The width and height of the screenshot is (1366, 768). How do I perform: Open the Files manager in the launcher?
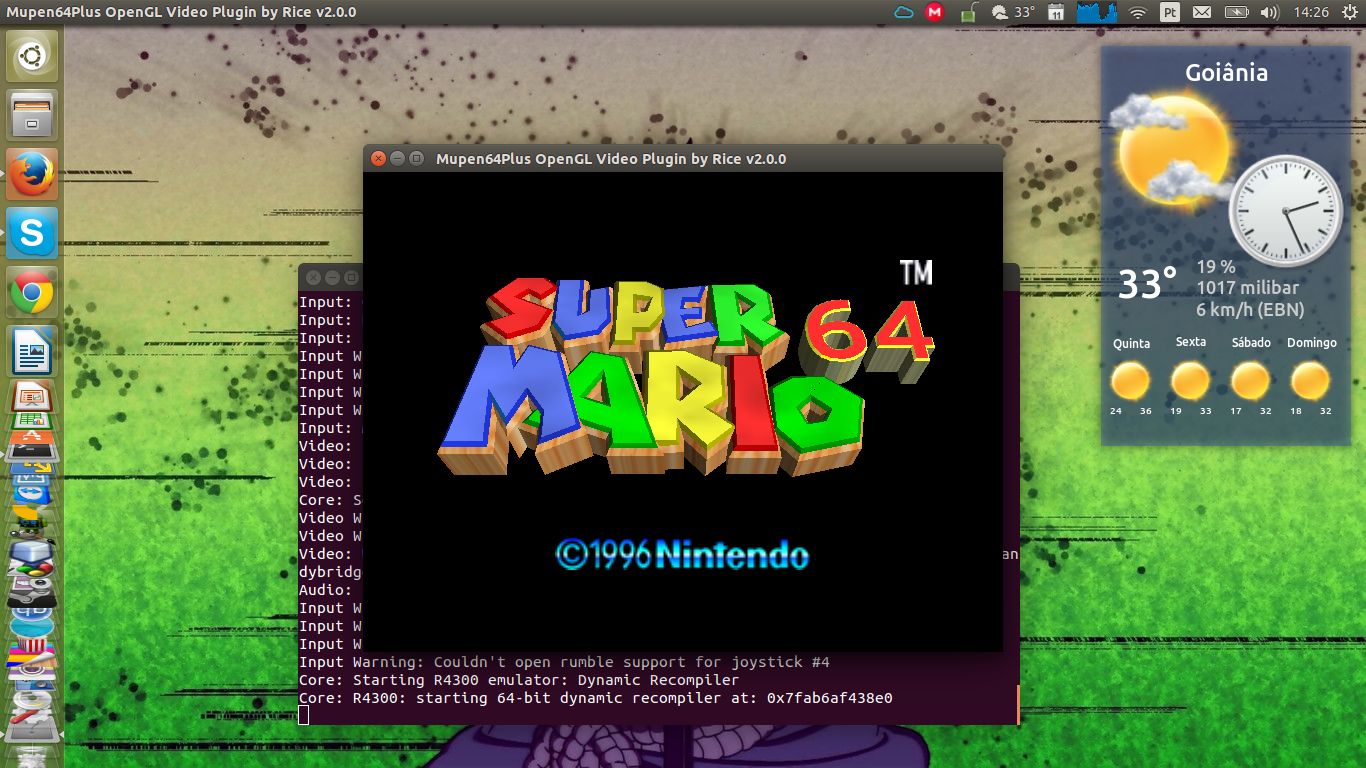tap(32, 115)
